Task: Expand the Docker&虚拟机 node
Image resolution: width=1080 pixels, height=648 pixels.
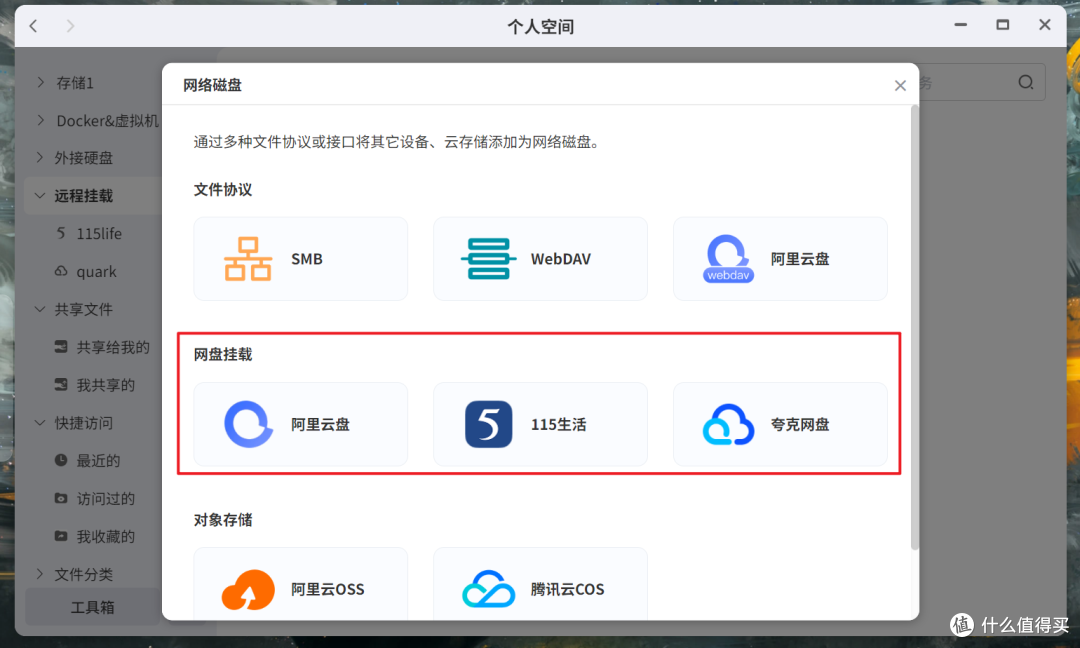Action: pyautogui.click(x=40, y=121)
